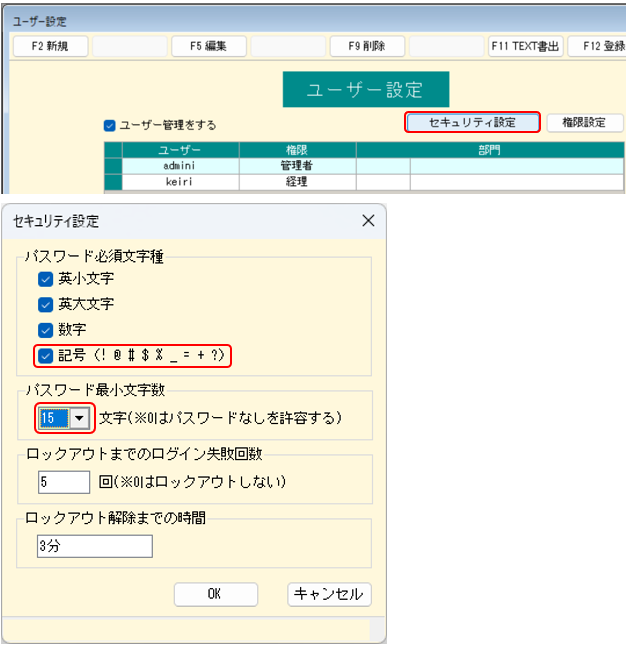
Task: Click the F5 編集 toolbar button
Action: pyautogui.click(x=208, y=46)
